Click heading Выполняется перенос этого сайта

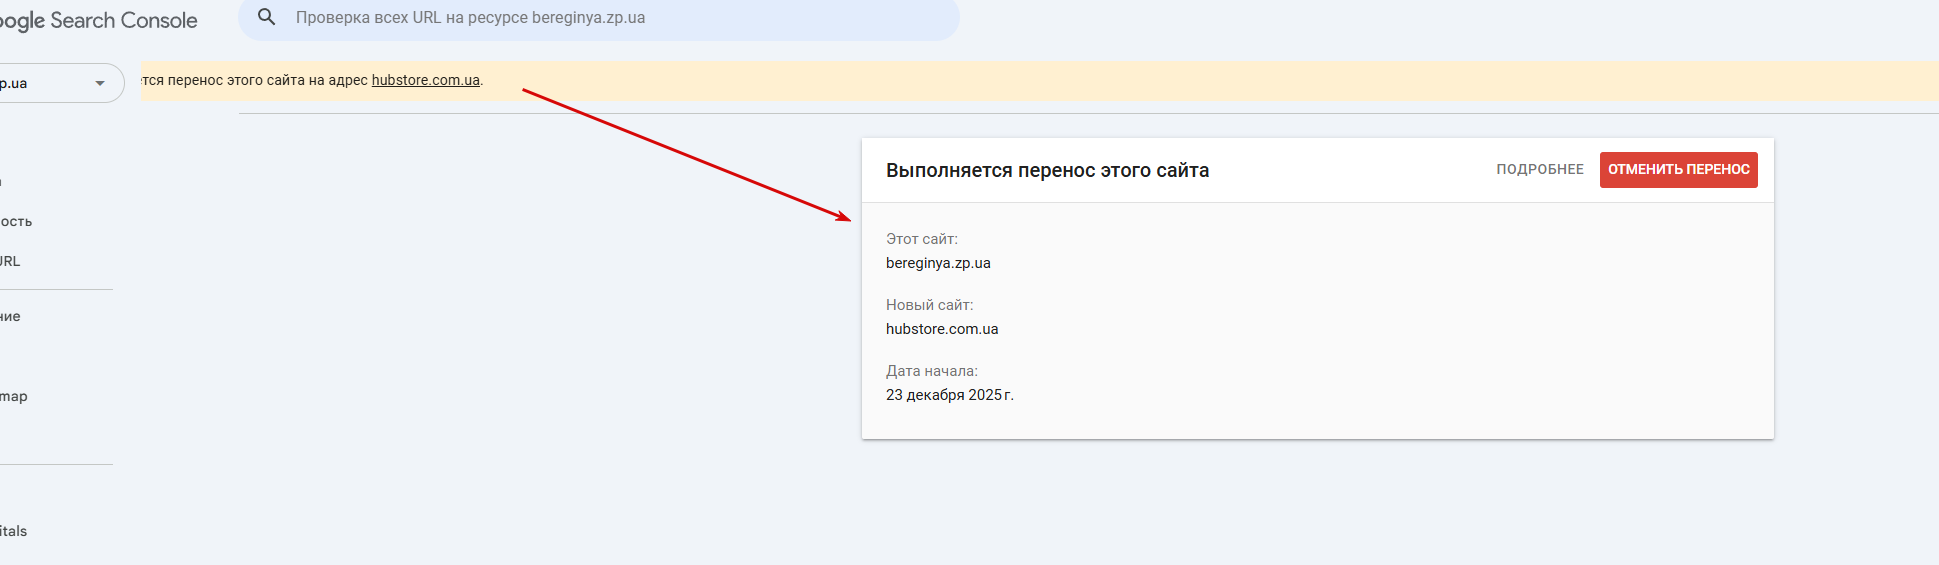1047,170
